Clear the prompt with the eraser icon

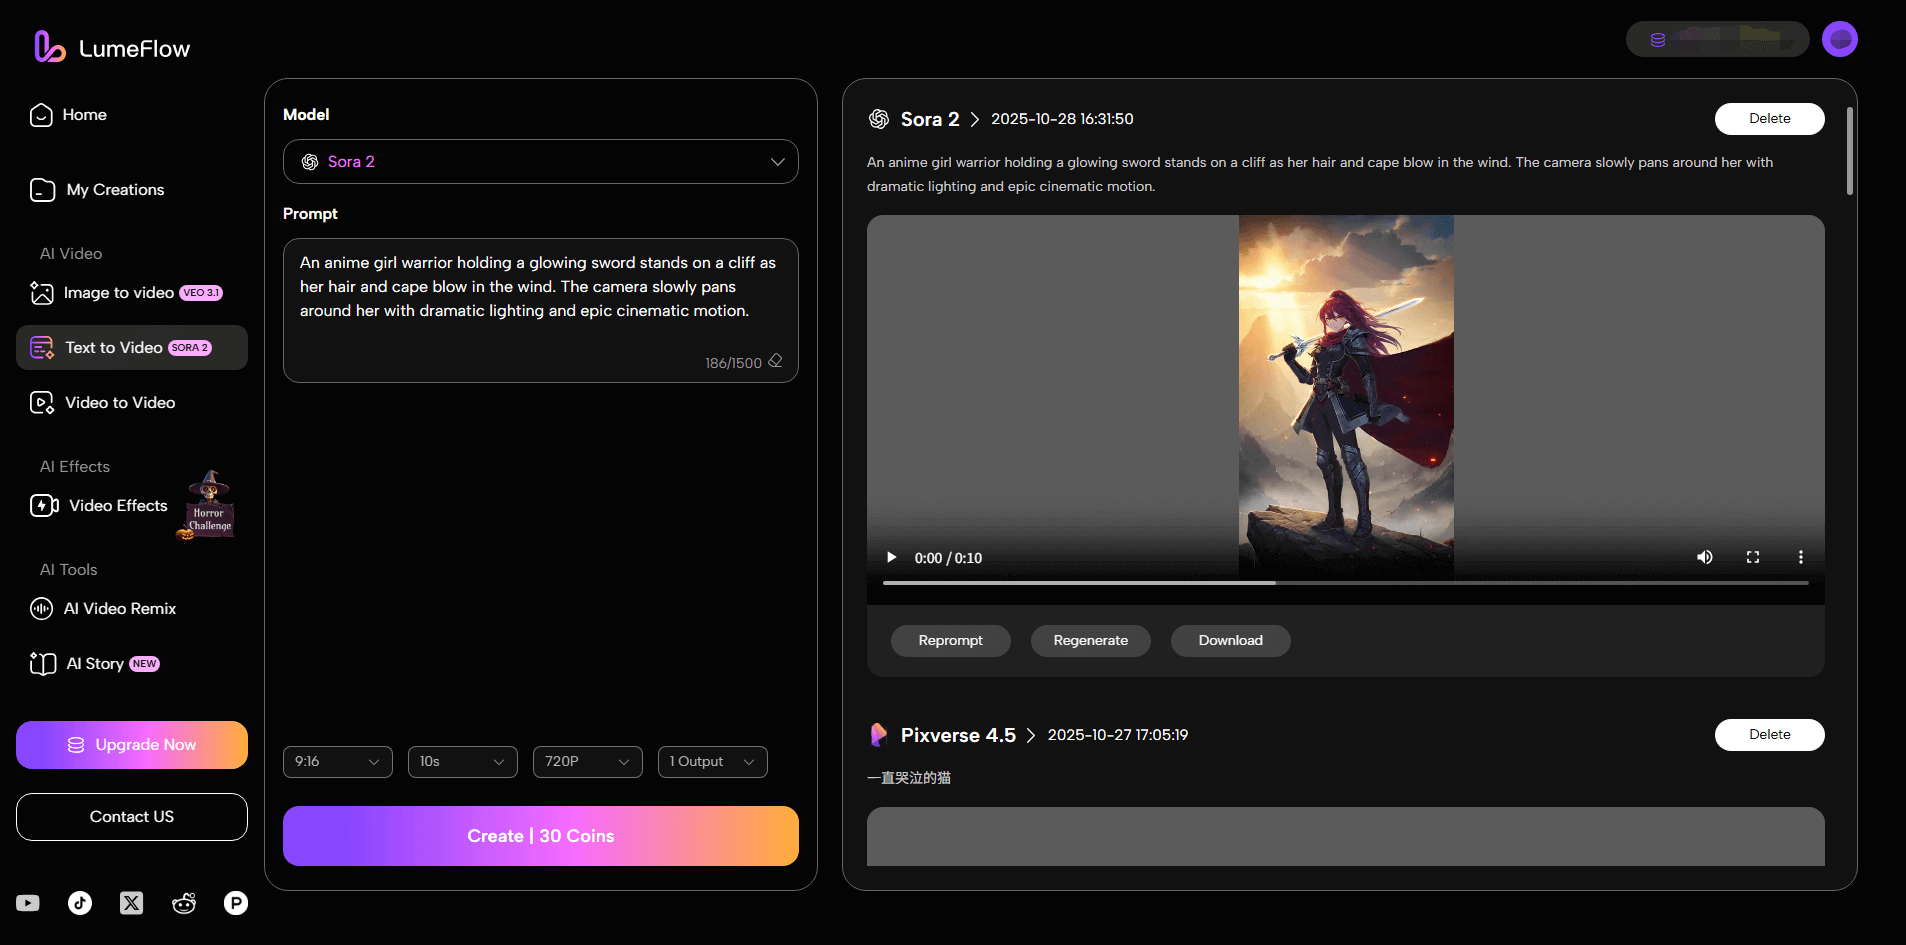tap(778, 361)
